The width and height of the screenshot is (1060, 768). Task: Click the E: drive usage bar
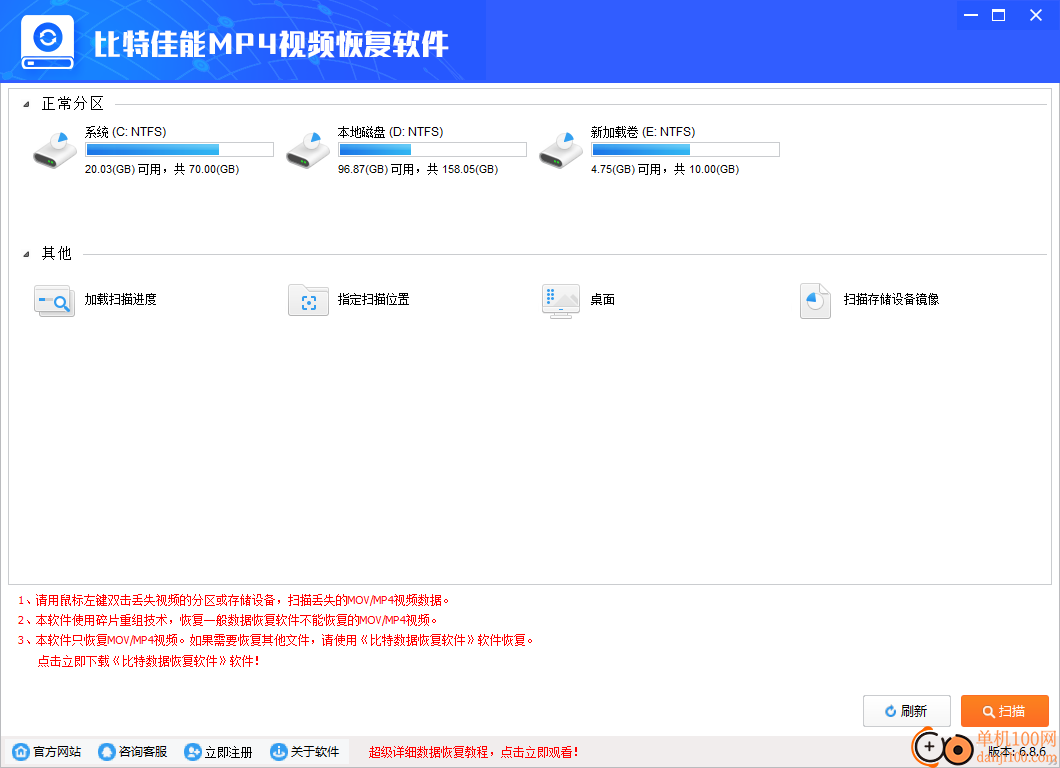pos(685,149)
